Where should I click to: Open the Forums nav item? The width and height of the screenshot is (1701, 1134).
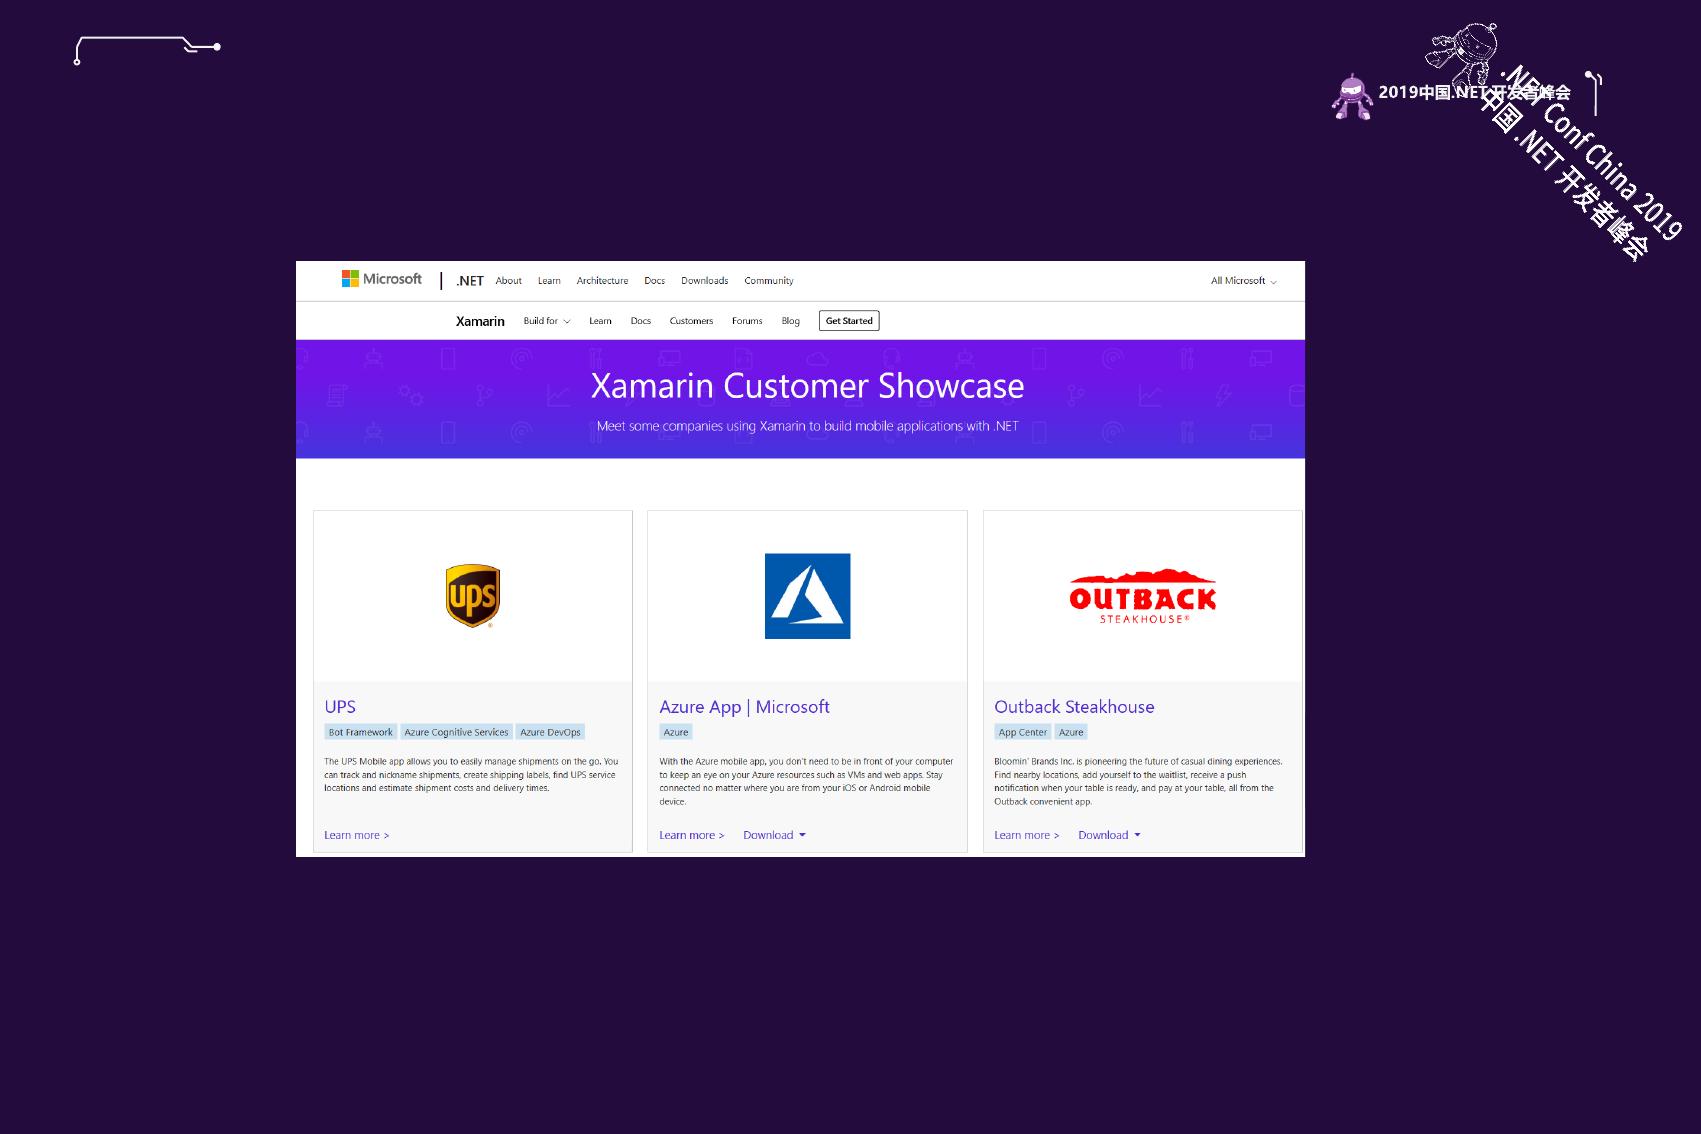pyautogui.click(x=747, y=321)
